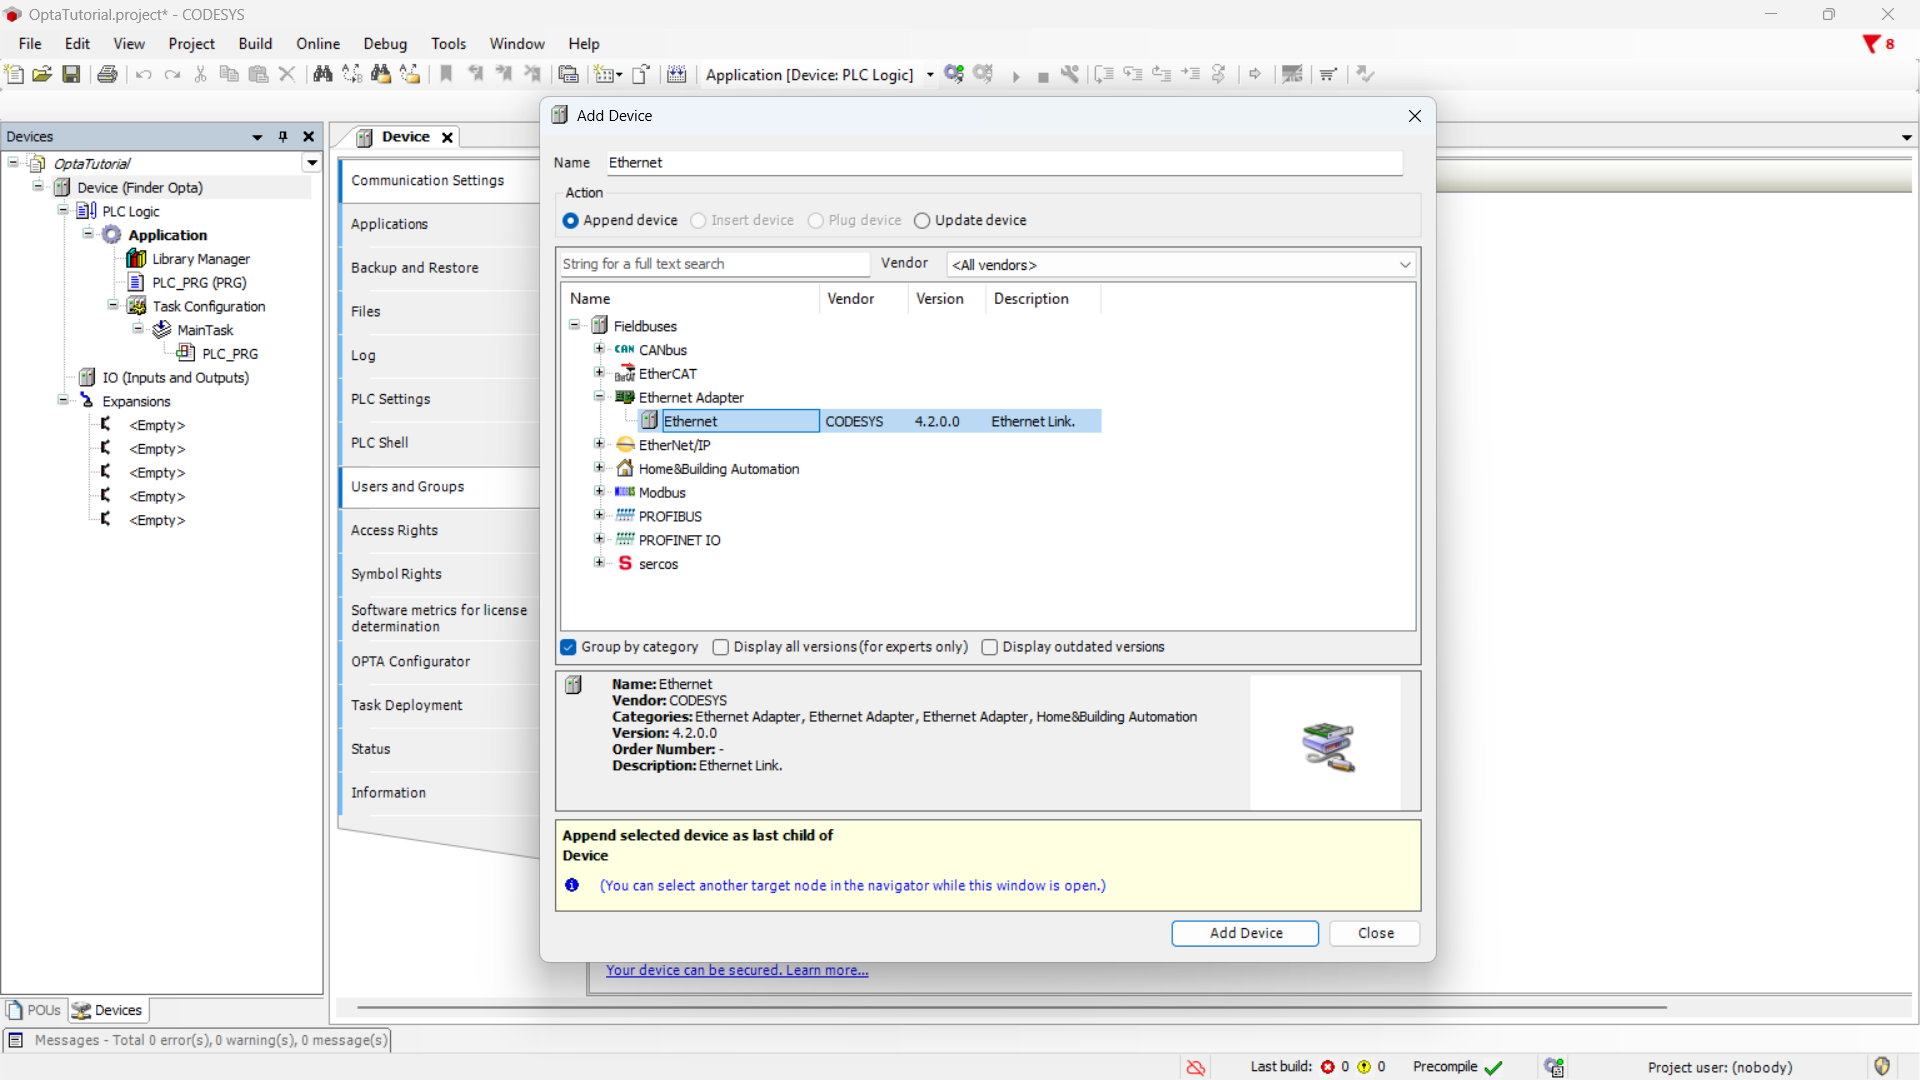This screenshot has height=1080, width=1920.
Task: Uncheck Group by category checkbox
Action: pos(569,647)
